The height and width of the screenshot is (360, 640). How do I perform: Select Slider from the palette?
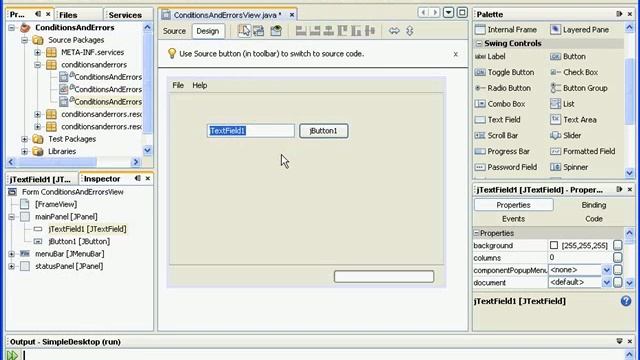[566, 136]
